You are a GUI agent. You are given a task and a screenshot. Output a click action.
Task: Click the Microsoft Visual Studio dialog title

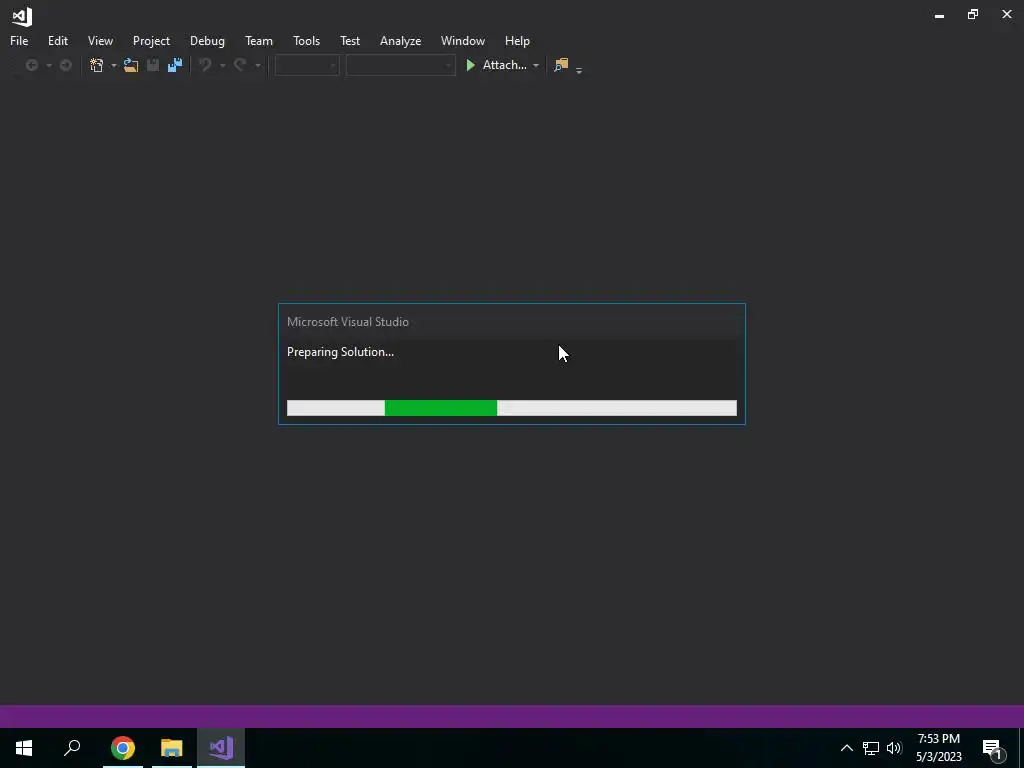click(347, 321)
